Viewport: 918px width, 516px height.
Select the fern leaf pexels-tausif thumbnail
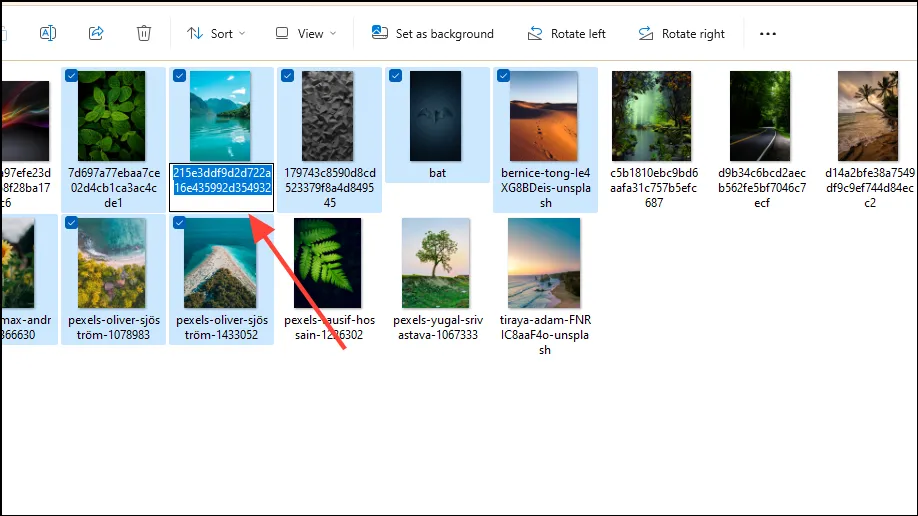coord(327,263)
